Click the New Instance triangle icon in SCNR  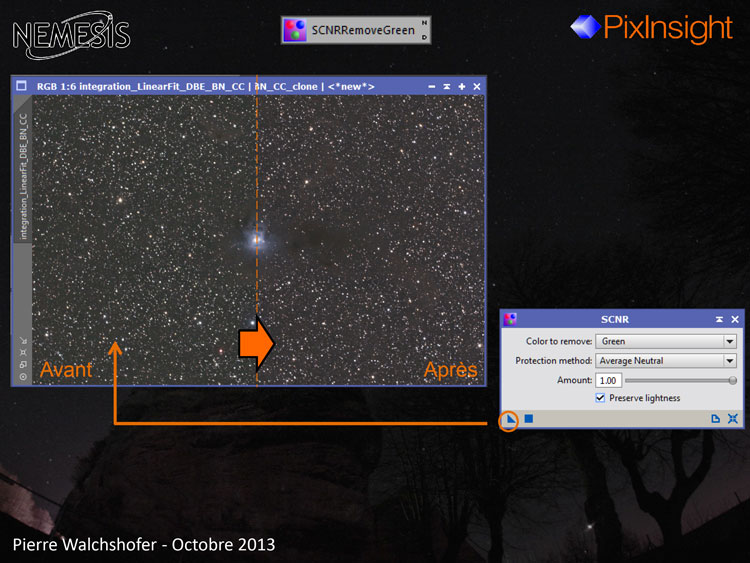point(511,419)
